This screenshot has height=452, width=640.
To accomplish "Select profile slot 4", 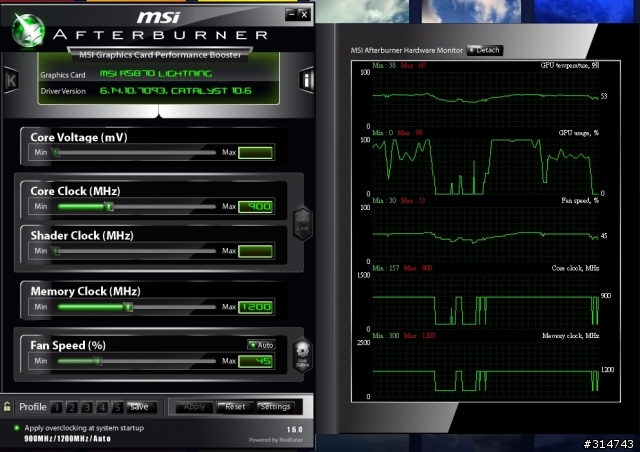I will tap(102, 407).
